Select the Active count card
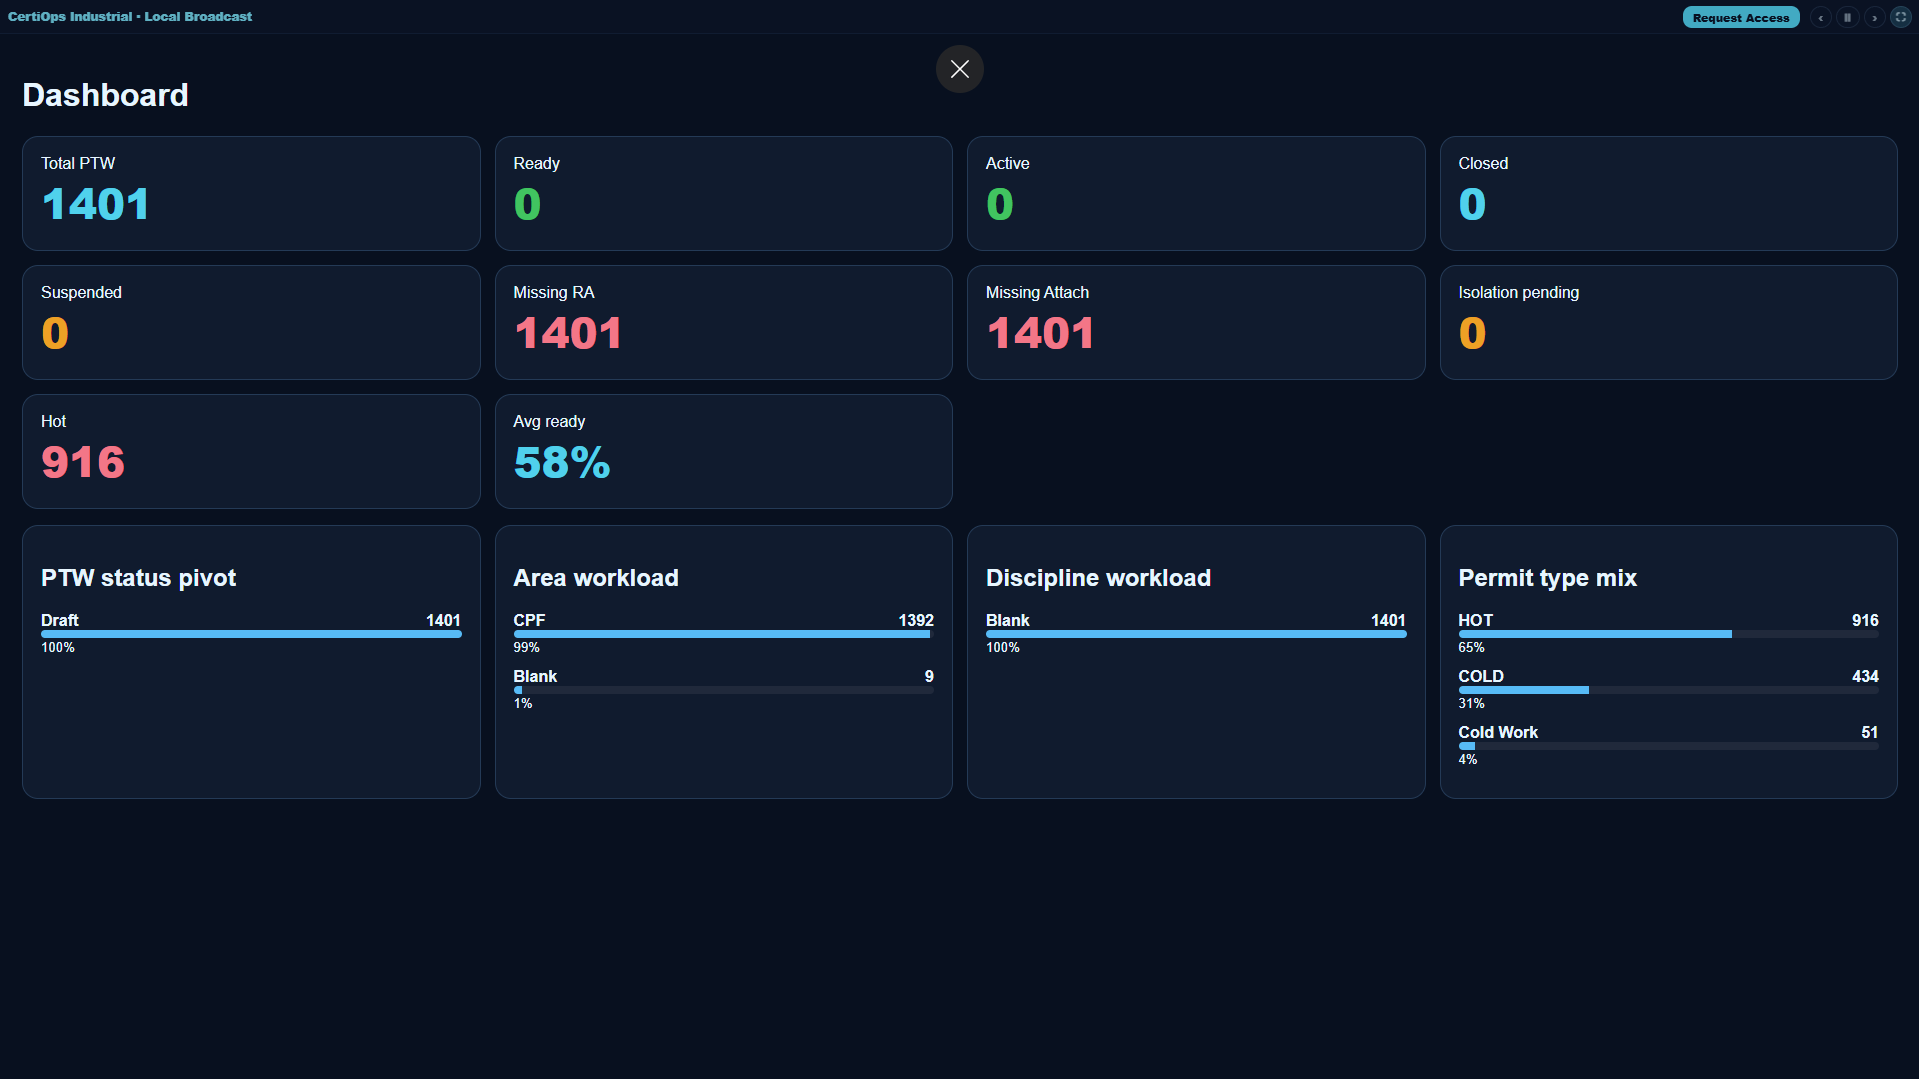This screenshot has width=1919, height=1079. click(x=1196, y=193)
